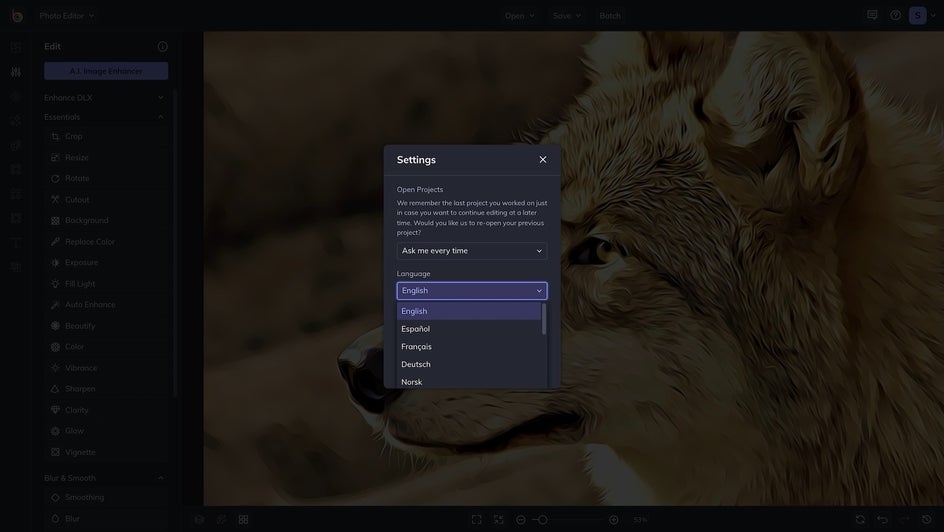The image size is (944, 532).
Task: Collapse the Language combo box showing English
Action: [471, 291]
